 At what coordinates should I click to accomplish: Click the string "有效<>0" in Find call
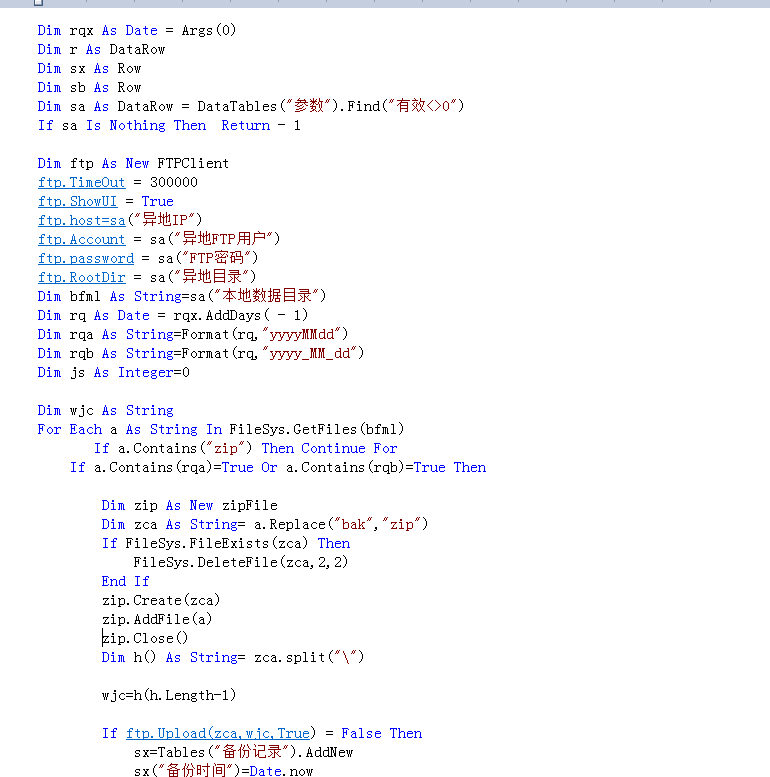pos(423,106)
